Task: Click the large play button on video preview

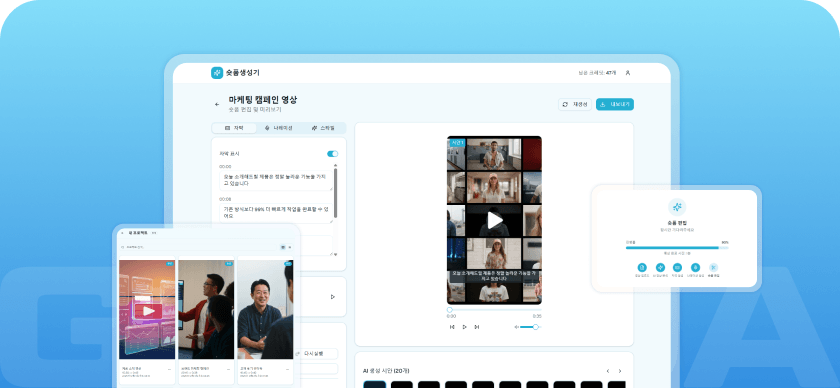Action: (494, 220)
